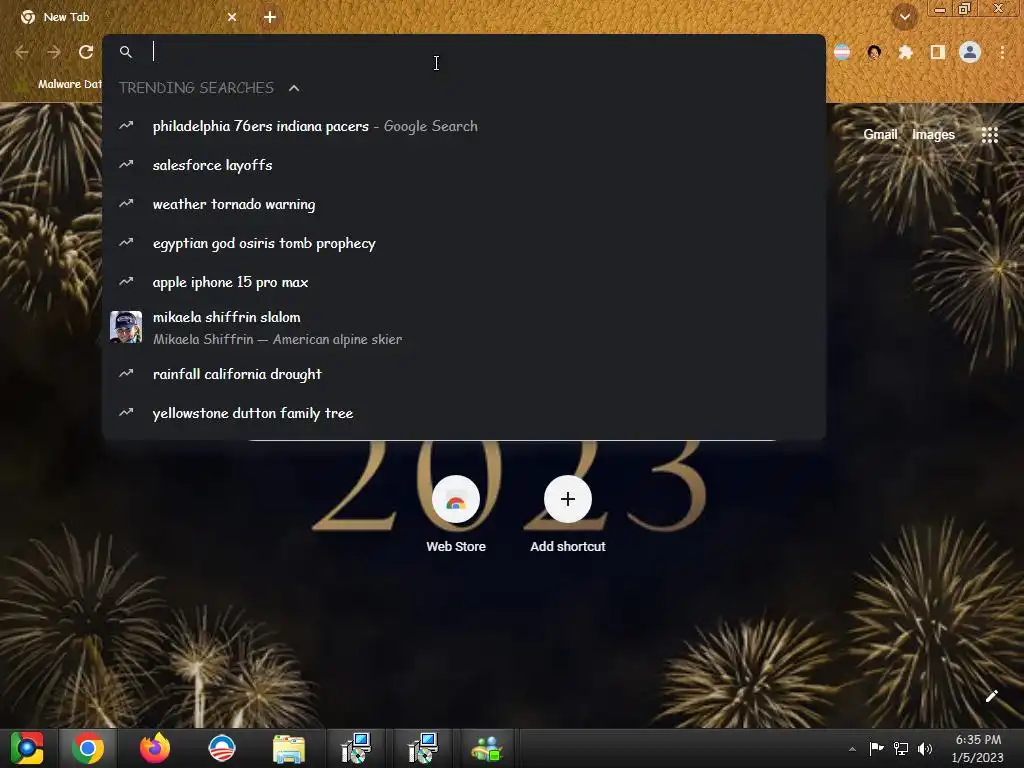
Task: Open File Explorer from the taskbar
Action: (289, 749)
